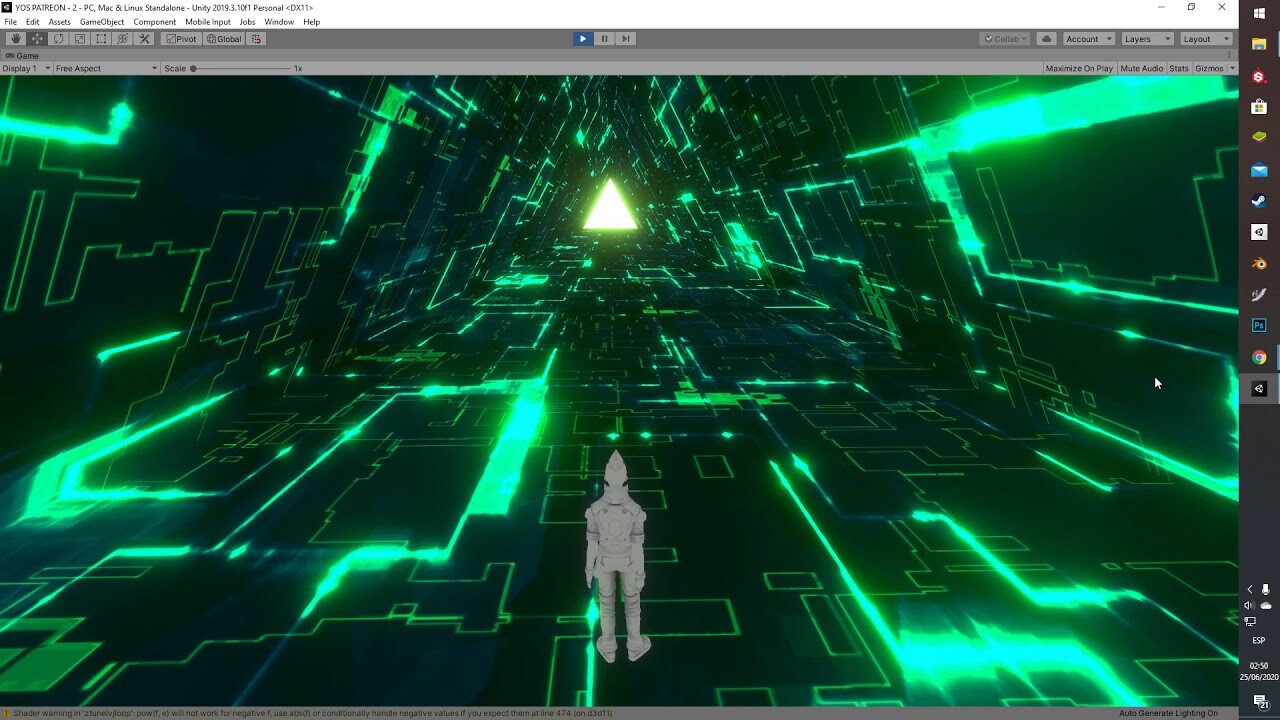
Task: Activate the Move tool
Action: [x=36, y=38]
